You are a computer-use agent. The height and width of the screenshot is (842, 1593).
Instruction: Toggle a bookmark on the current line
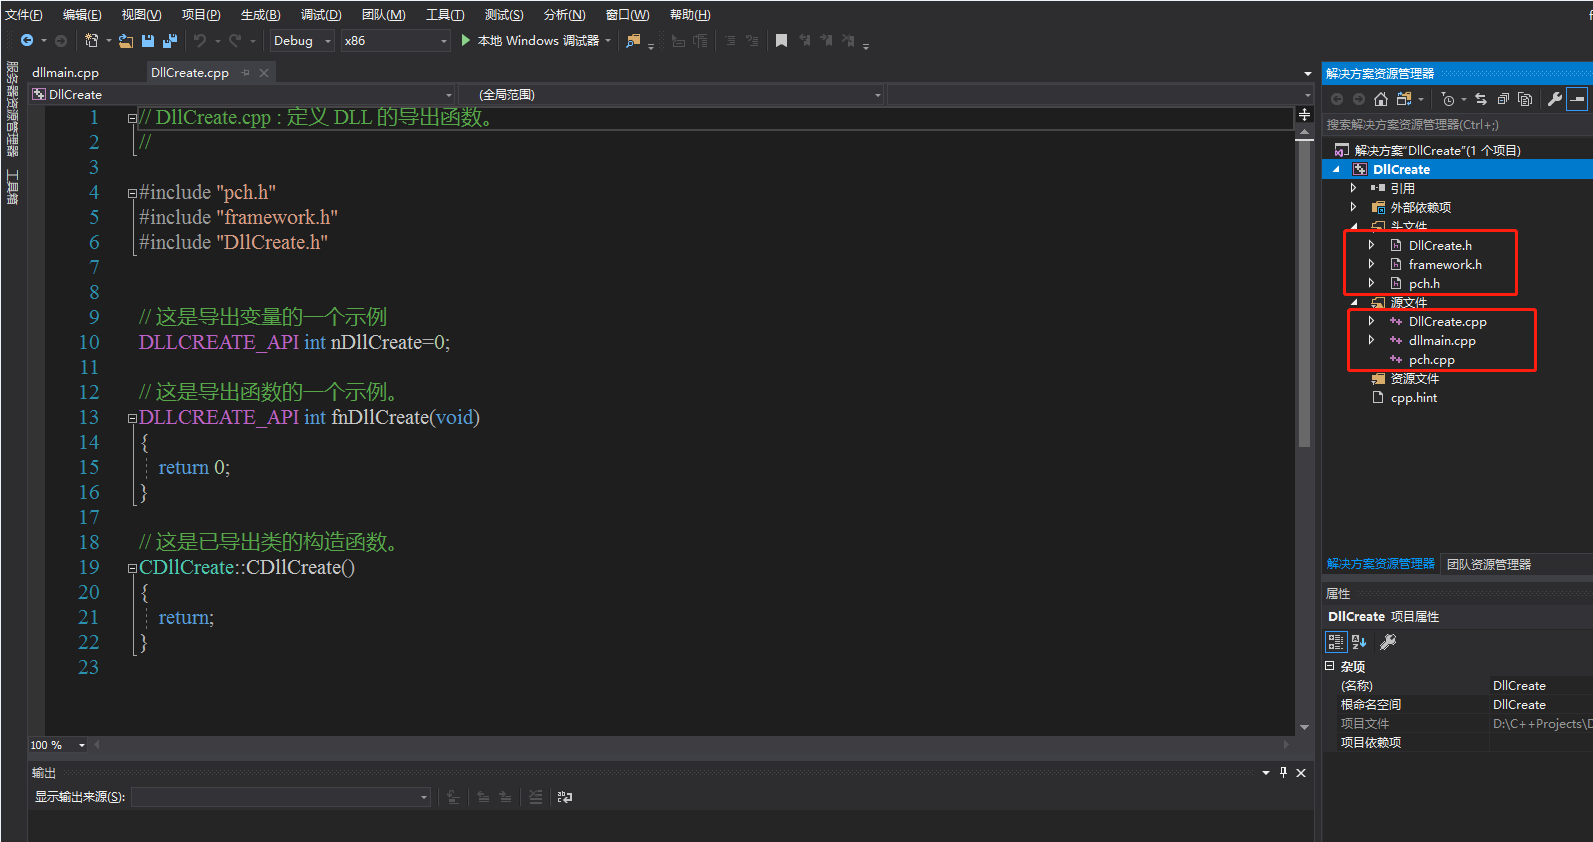pyautogui.click(x=782, y=41)
